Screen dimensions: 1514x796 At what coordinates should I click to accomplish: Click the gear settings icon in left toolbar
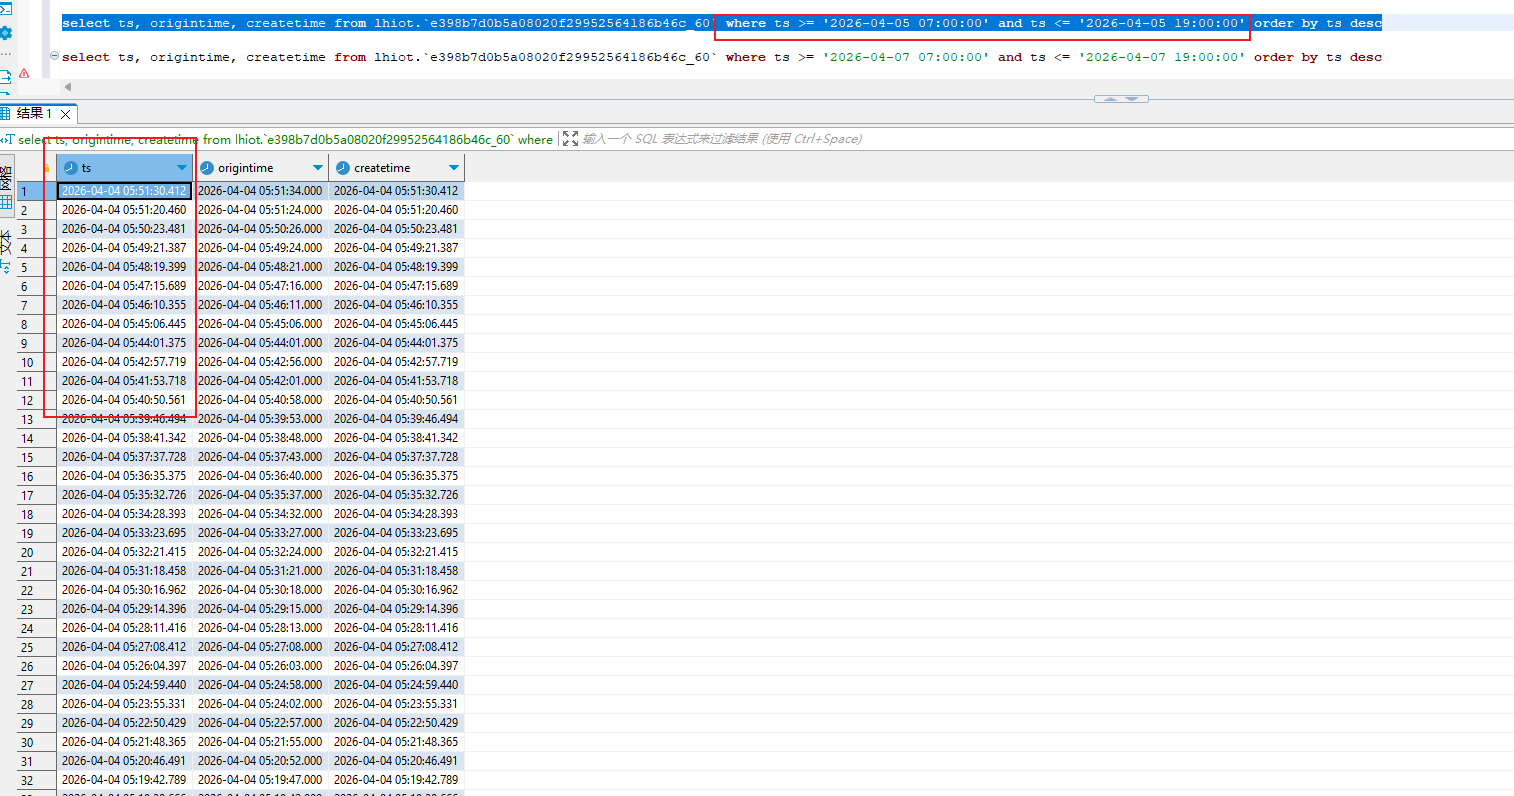[6, 32]
